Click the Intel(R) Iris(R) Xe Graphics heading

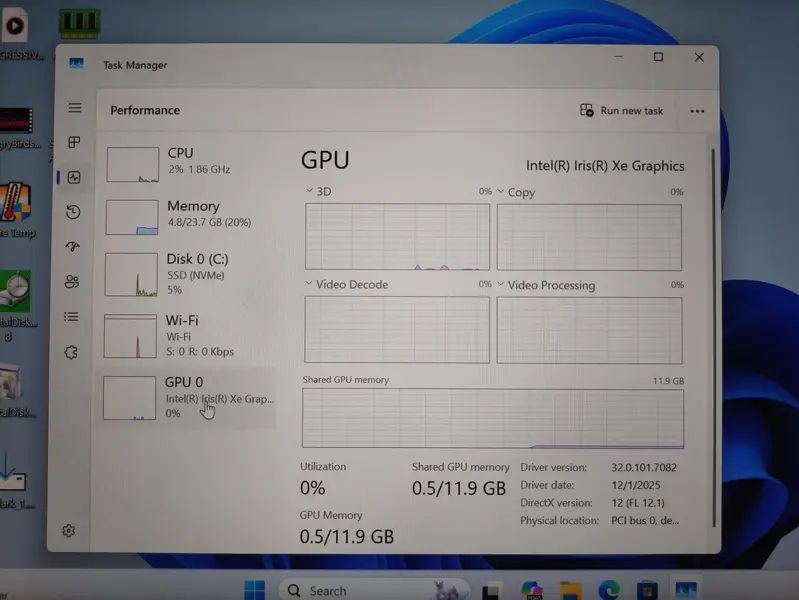coord(605,166)
